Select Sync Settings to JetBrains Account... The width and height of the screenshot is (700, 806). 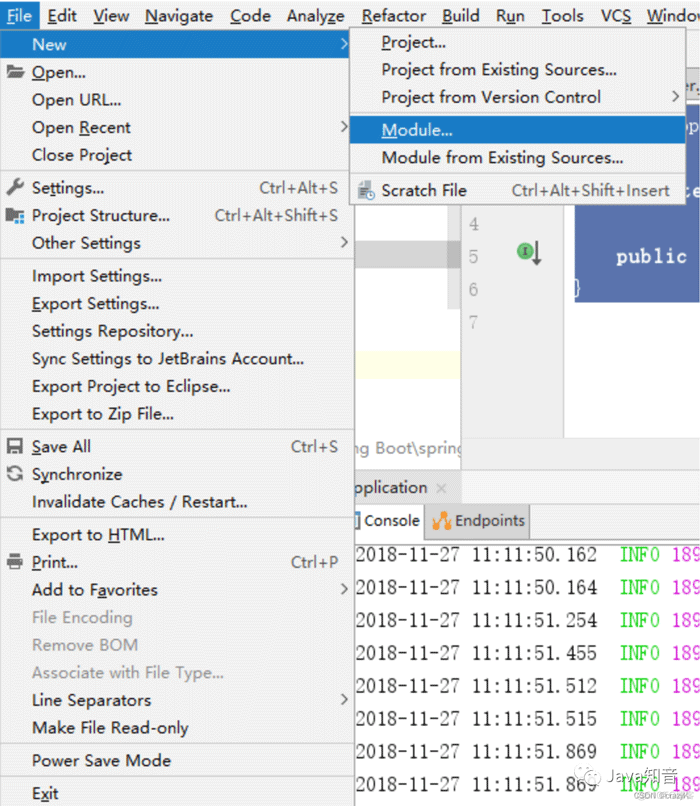[177, 359]
